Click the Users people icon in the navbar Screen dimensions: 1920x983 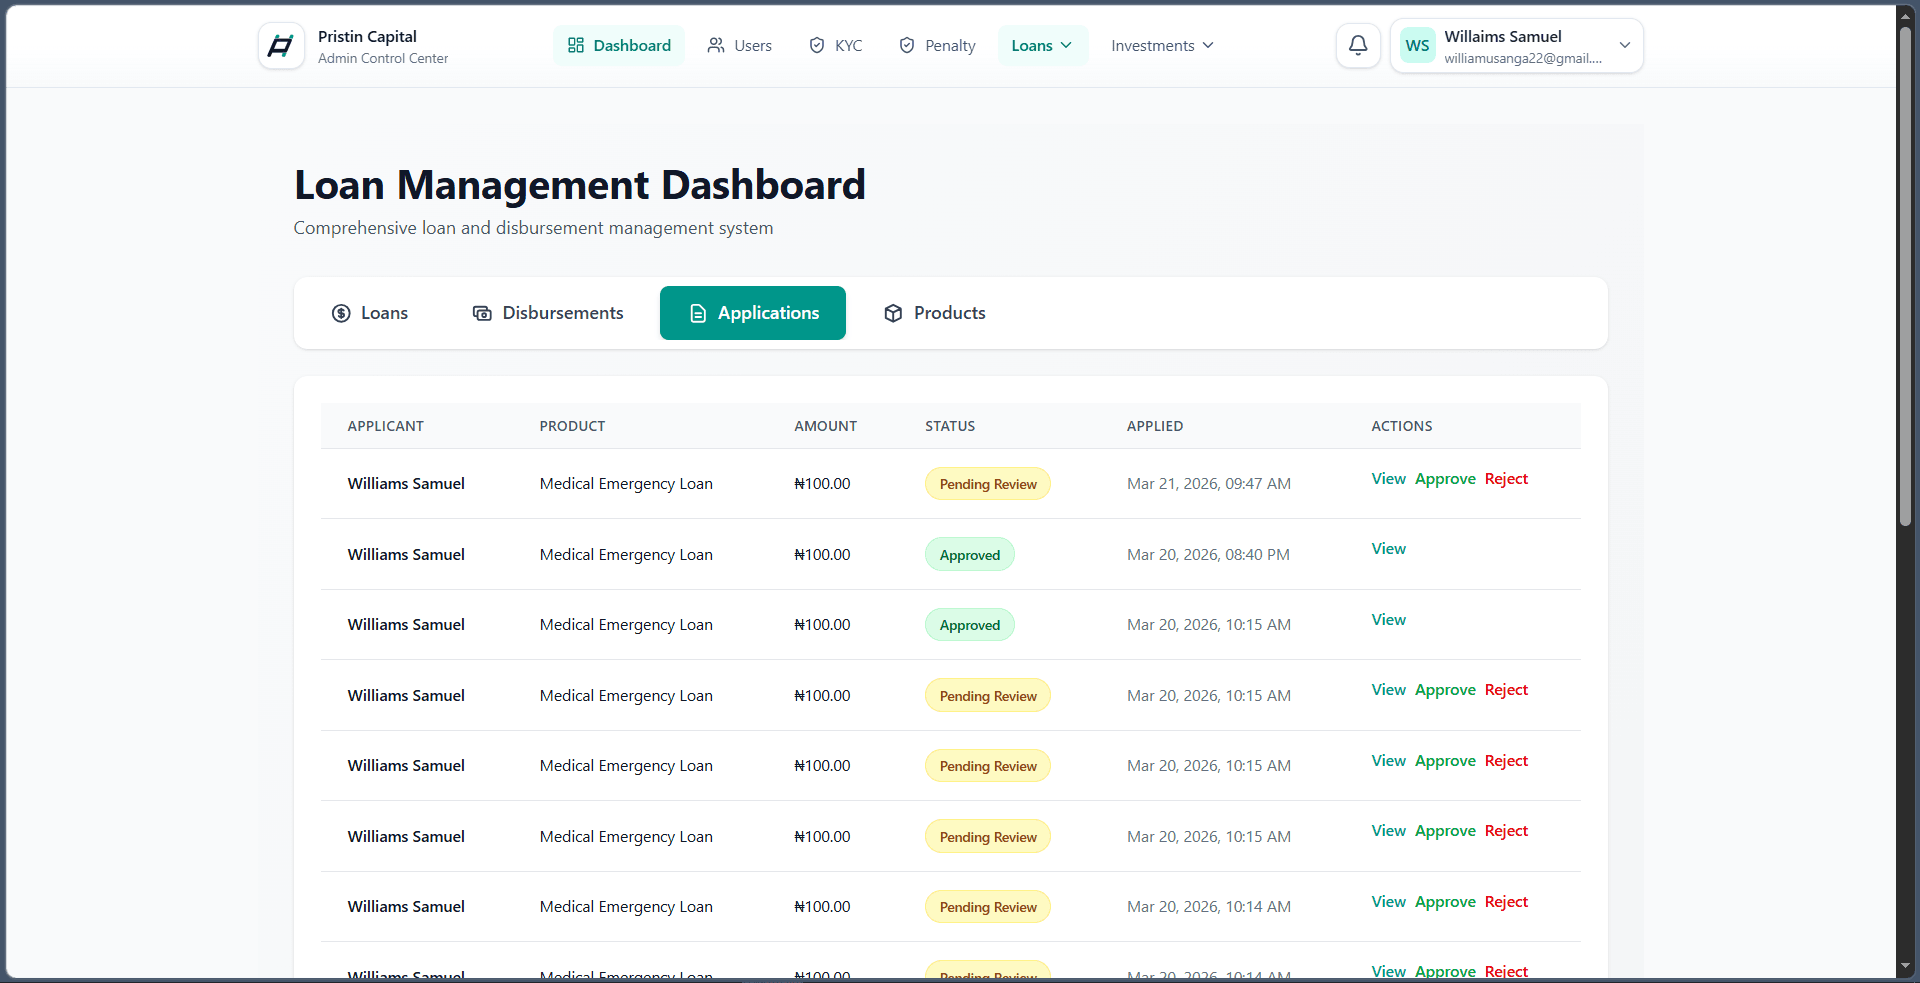click(716, 45)
